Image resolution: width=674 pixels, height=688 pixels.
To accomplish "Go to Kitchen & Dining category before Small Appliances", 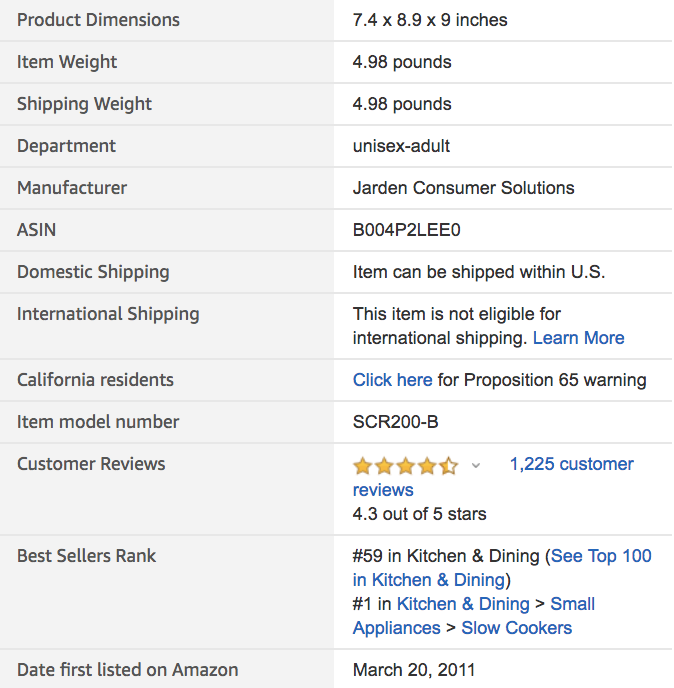I will point(463,604).
